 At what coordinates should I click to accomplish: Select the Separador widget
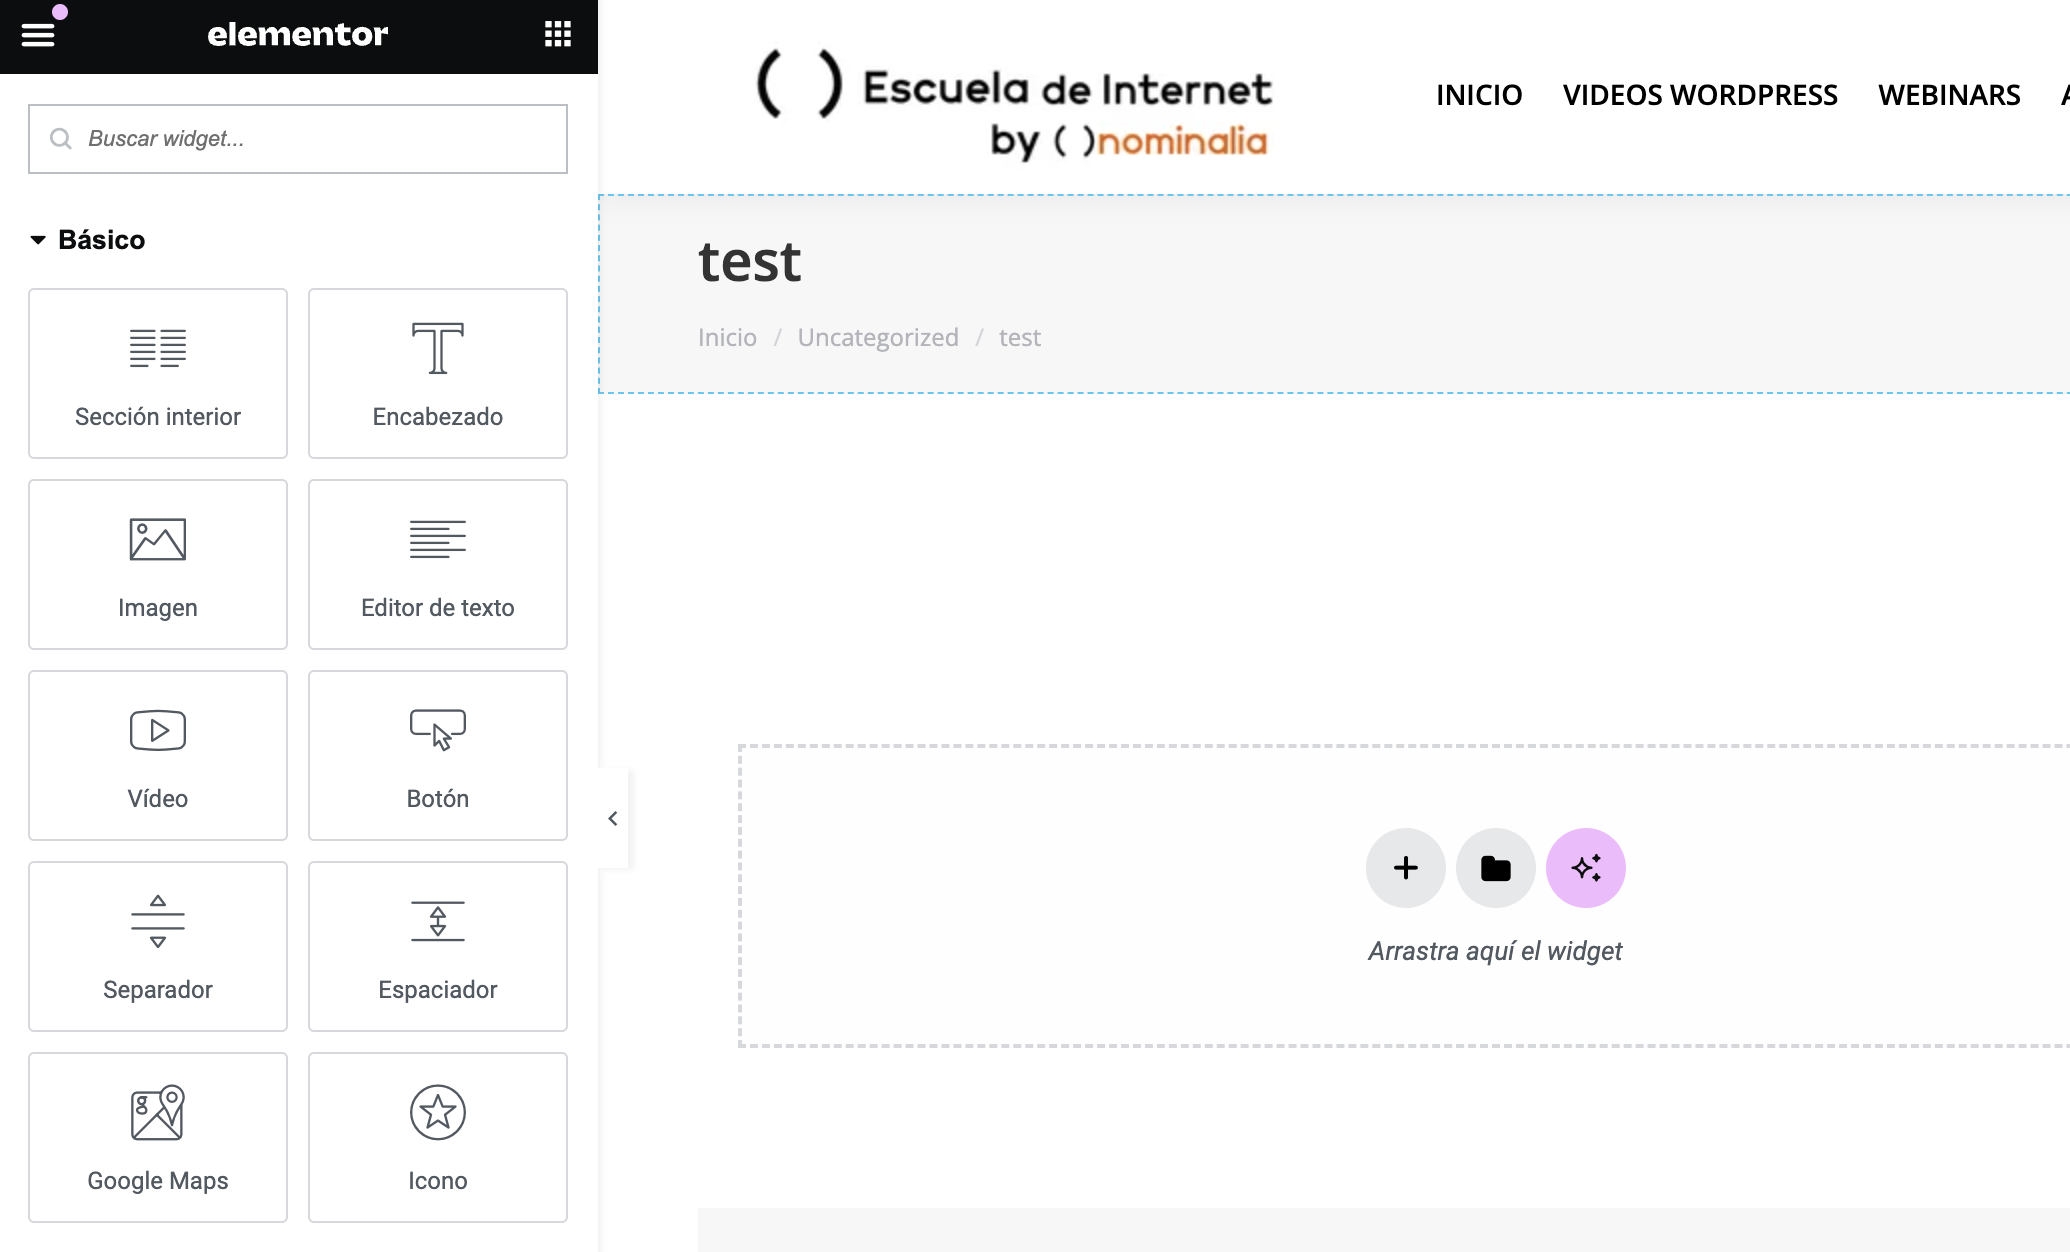pos(158,947)
